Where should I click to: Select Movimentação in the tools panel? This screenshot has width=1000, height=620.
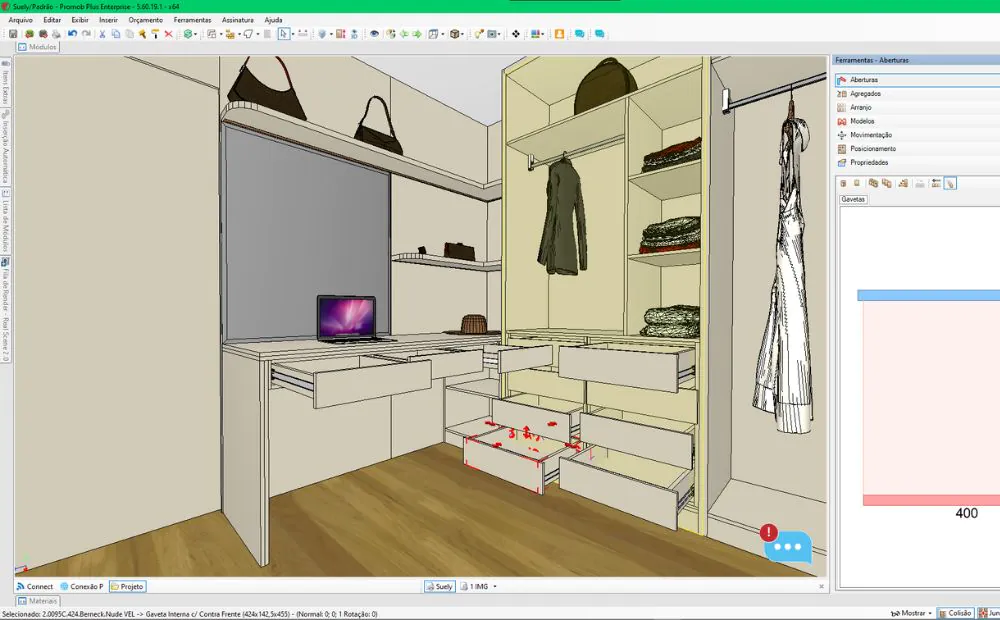click(x=870, y=135)
